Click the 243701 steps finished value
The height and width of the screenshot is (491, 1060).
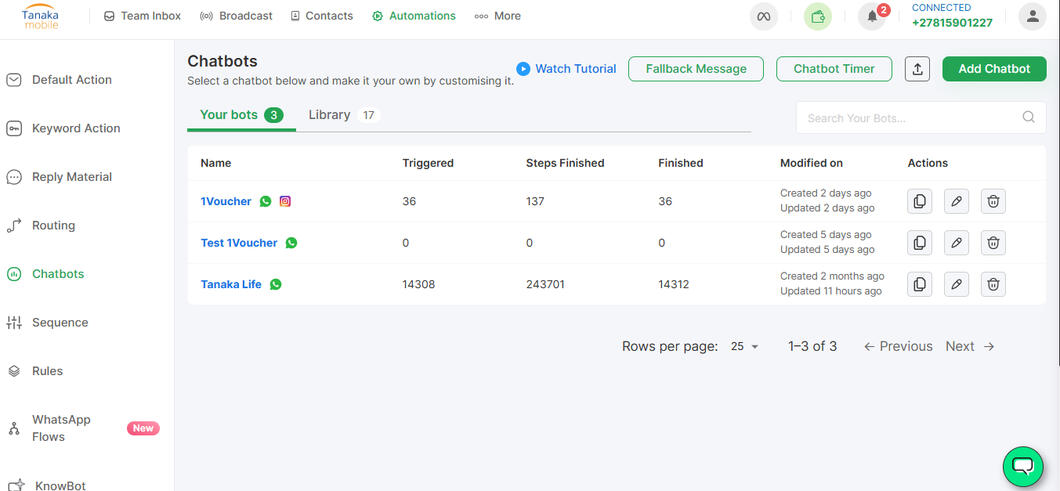coord(546,285)
